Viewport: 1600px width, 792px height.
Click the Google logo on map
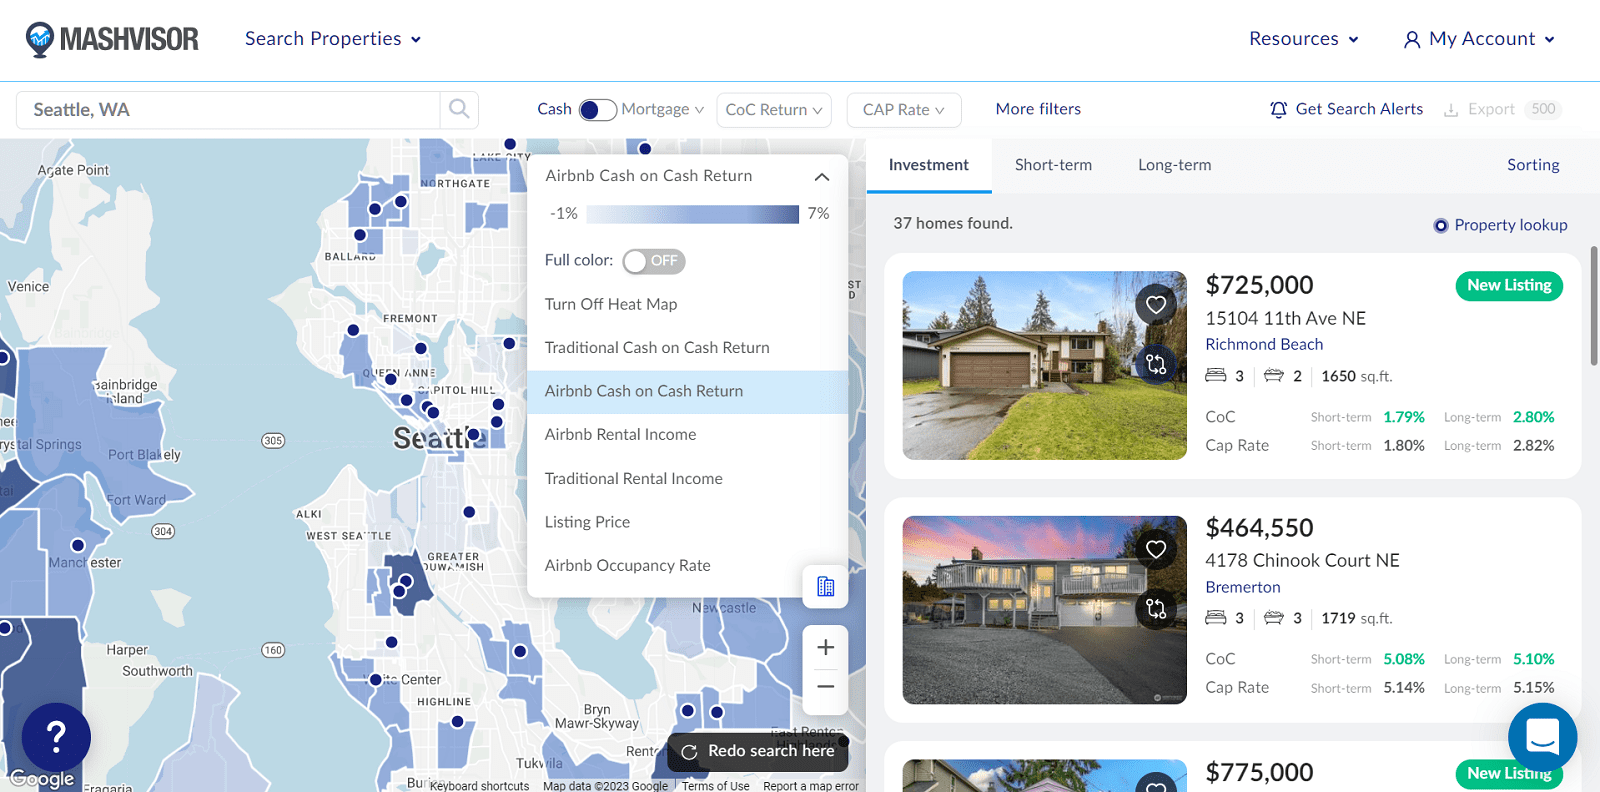(42, 779)
